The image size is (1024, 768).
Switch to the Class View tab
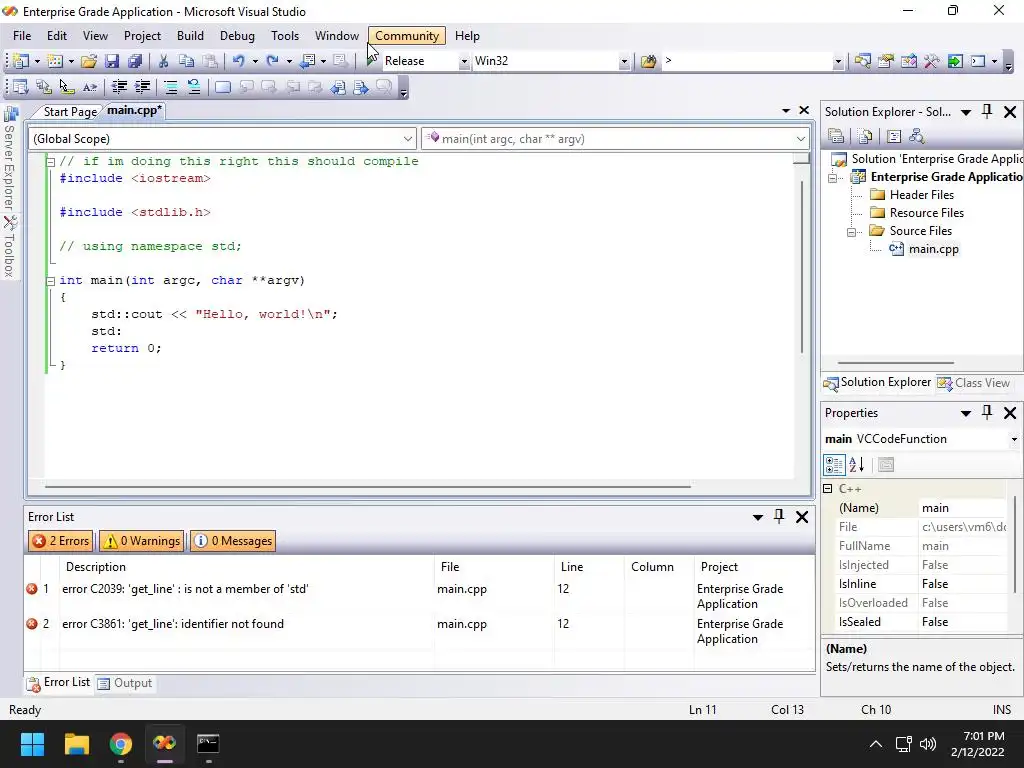pos(974,383)
